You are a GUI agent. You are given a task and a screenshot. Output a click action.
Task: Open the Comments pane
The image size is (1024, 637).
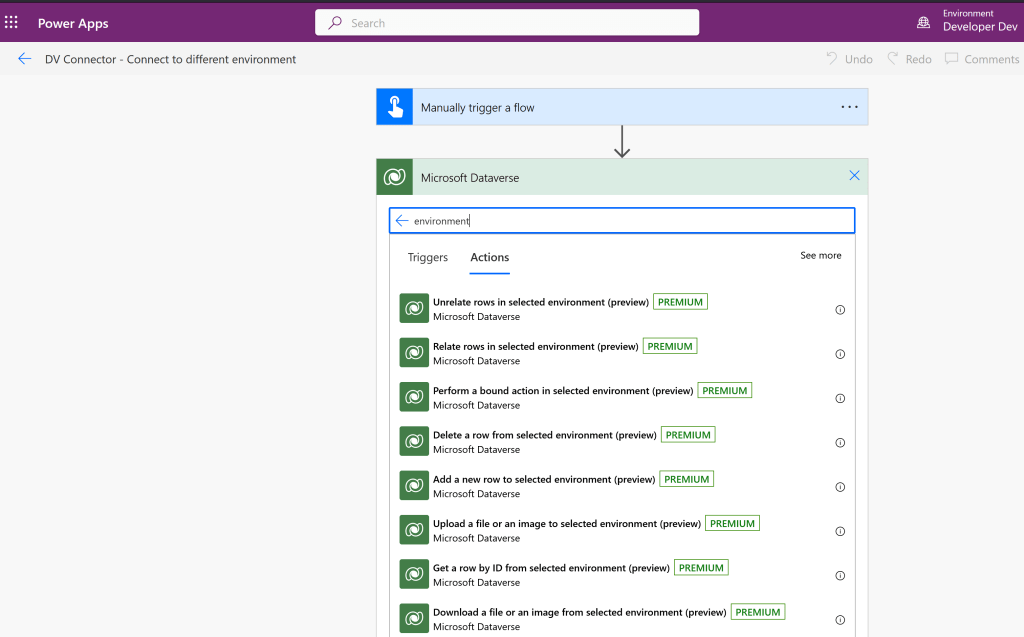981,59
